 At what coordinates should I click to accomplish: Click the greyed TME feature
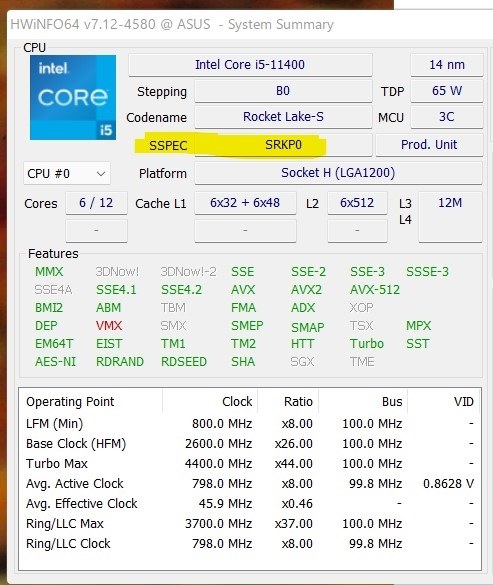362,362
